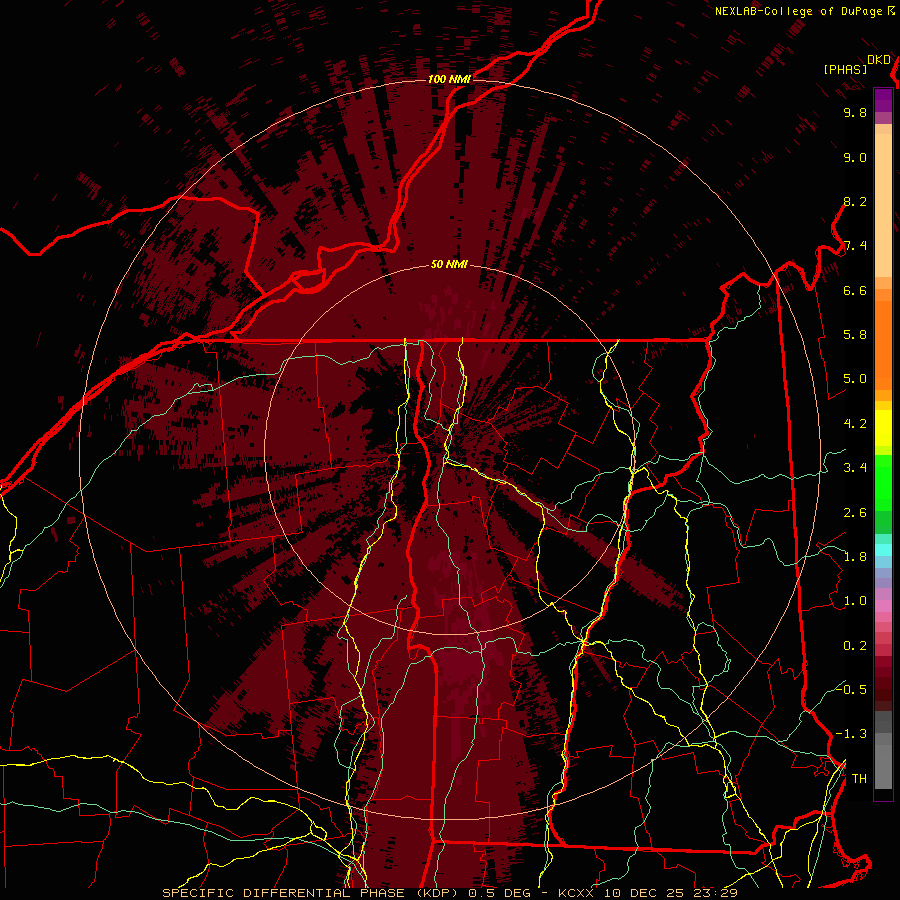Click the [PHAS] legend heading
The image size is (900, 900).
click(845, 70)
